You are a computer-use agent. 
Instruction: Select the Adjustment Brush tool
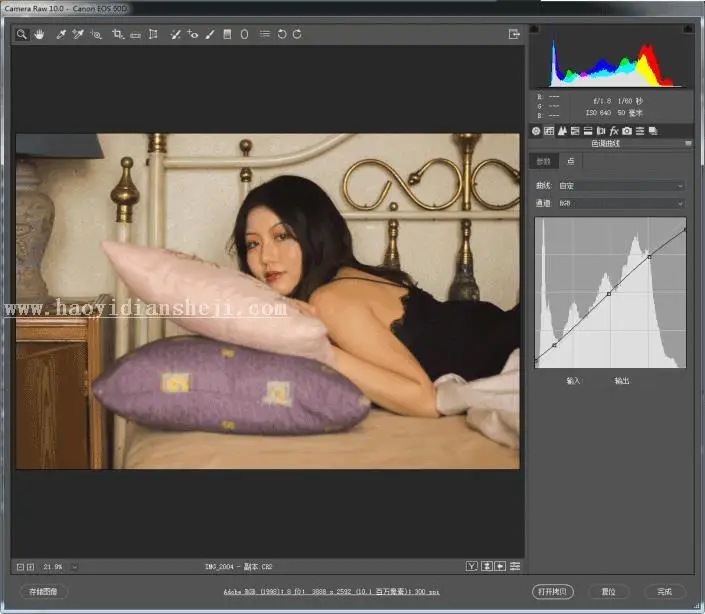click(210, 34)
